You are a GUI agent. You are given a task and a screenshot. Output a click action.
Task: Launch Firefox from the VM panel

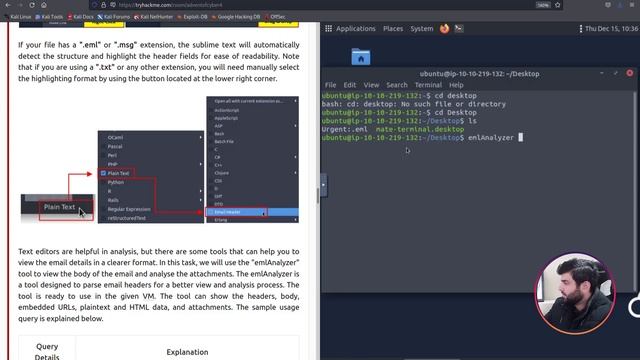coord(444,29)
